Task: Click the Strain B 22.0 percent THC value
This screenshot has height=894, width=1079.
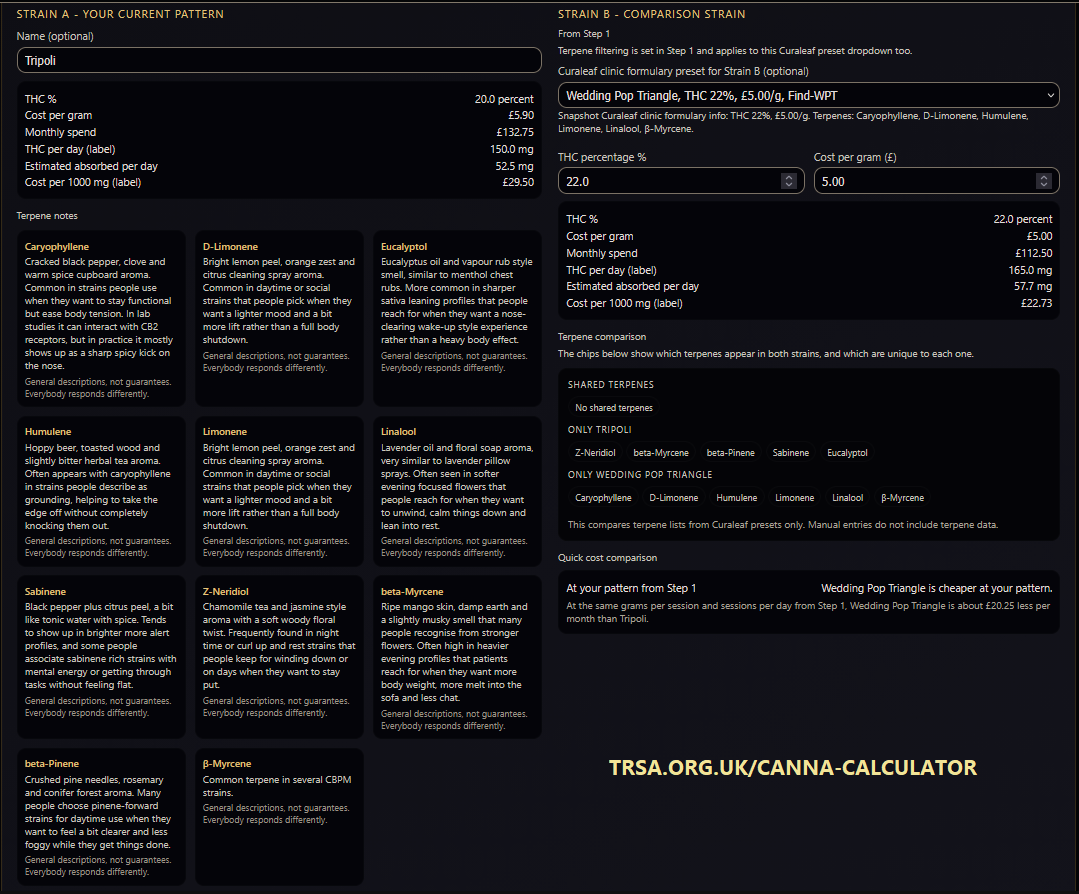Action: (x=1023, y=219)
